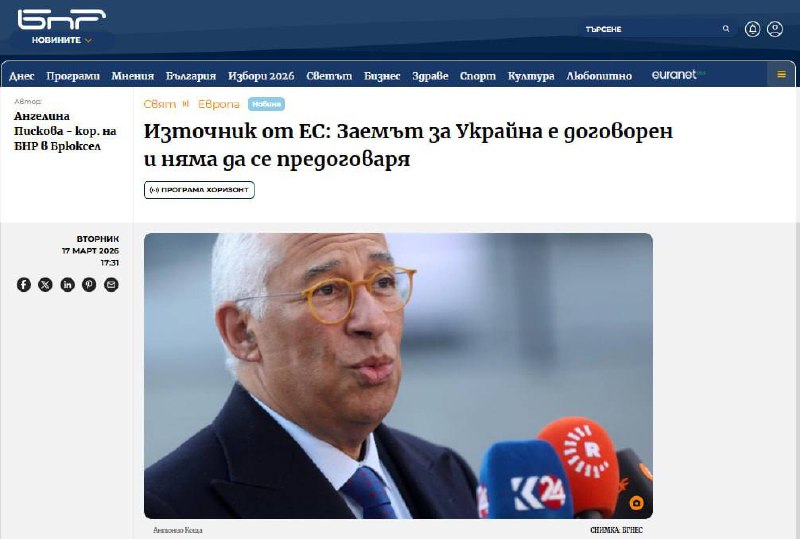The height and width of the screenshot is (539, 800).
Task: Share the article on X
Action: tap(45, 285)
